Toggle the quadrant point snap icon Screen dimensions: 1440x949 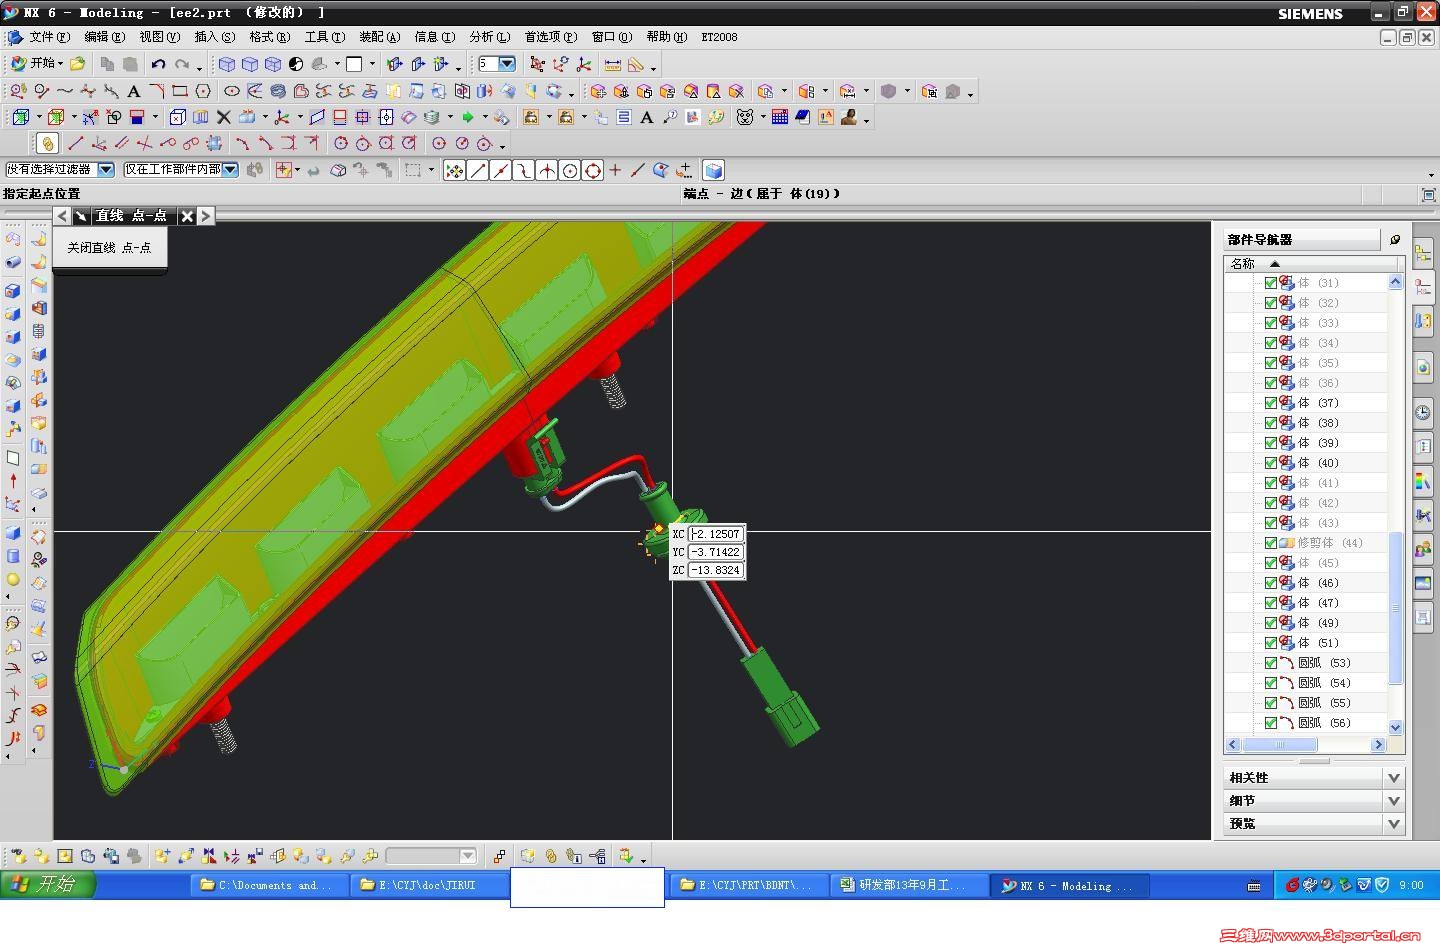tap(593, 170)
